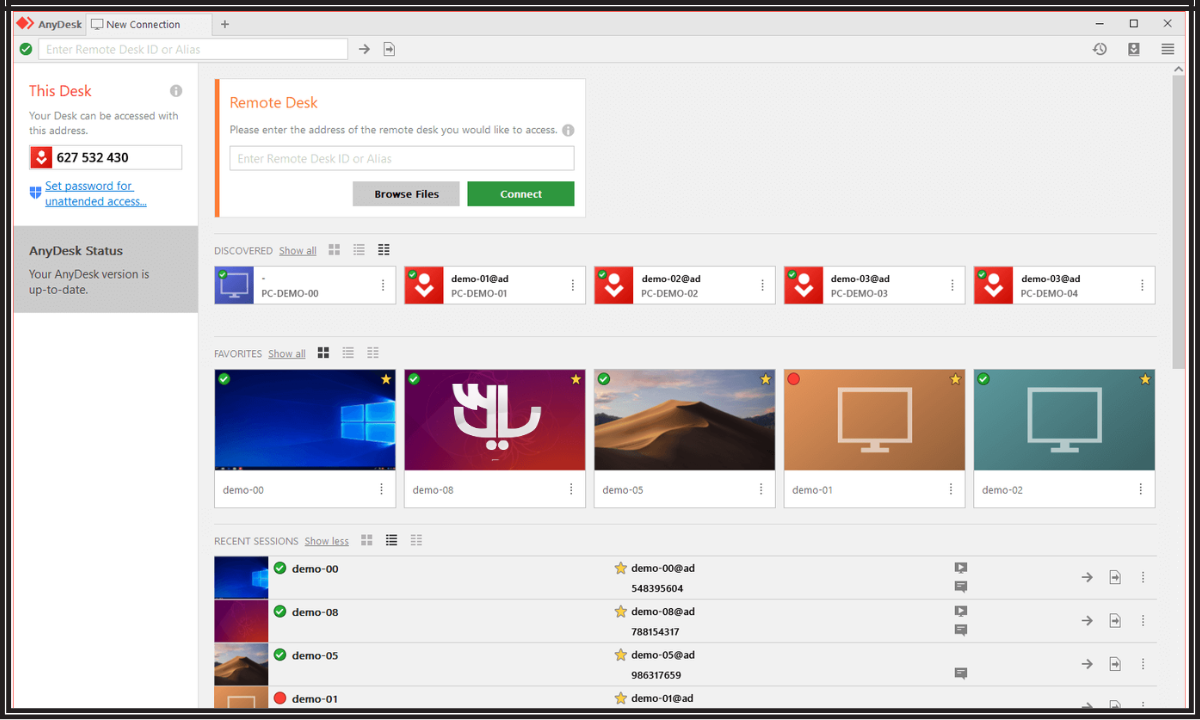1200x720 pixels.
Task: Open chat icon for demo-05 recent session
Action: pos(961,673)
